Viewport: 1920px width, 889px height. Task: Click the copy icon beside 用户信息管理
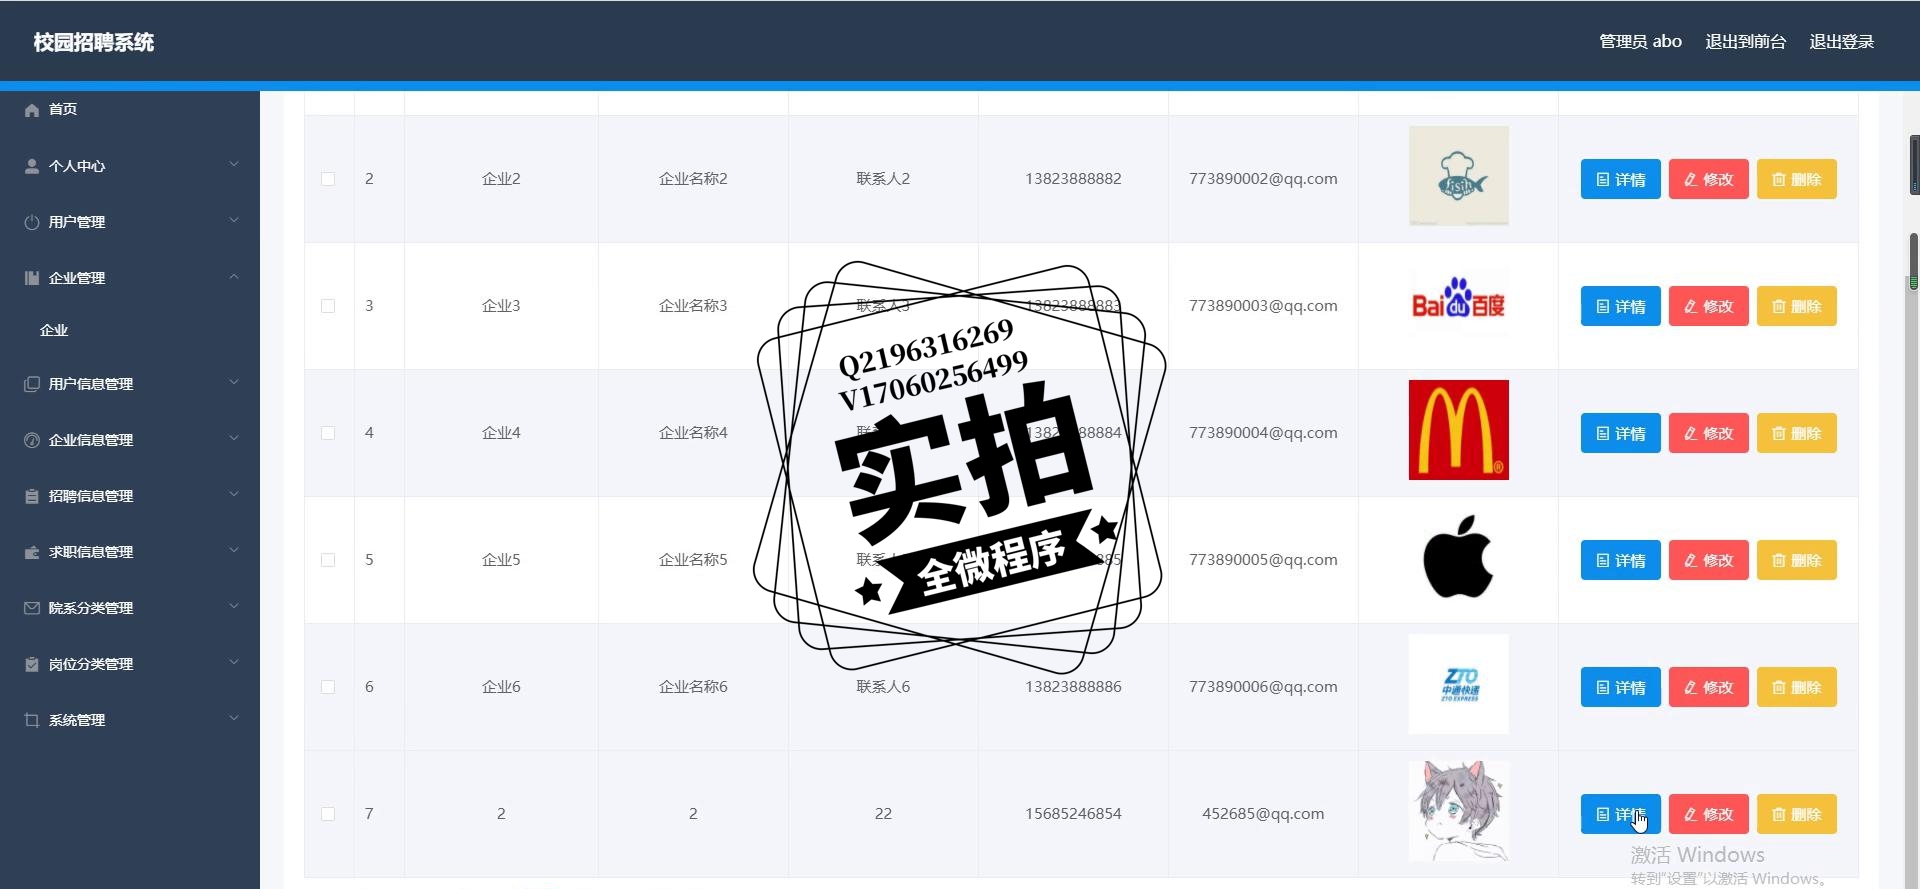[x=32, y=384]
